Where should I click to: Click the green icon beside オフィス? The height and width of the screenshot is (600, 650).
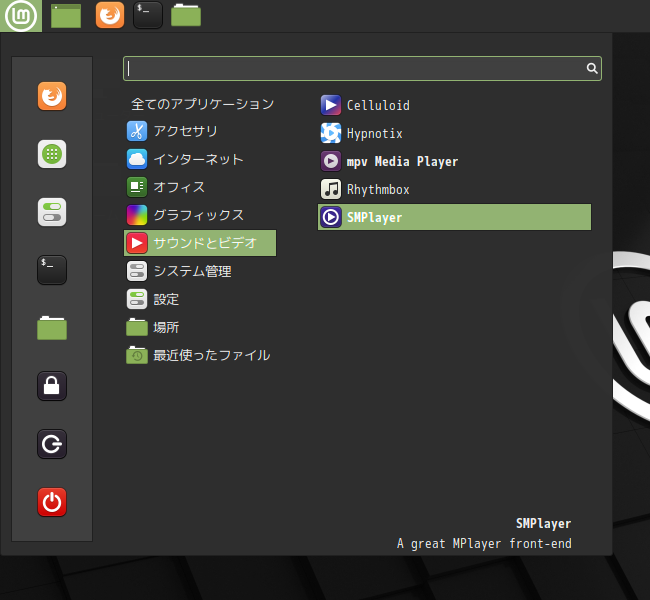pyautogui.click(x=137, y=187)
